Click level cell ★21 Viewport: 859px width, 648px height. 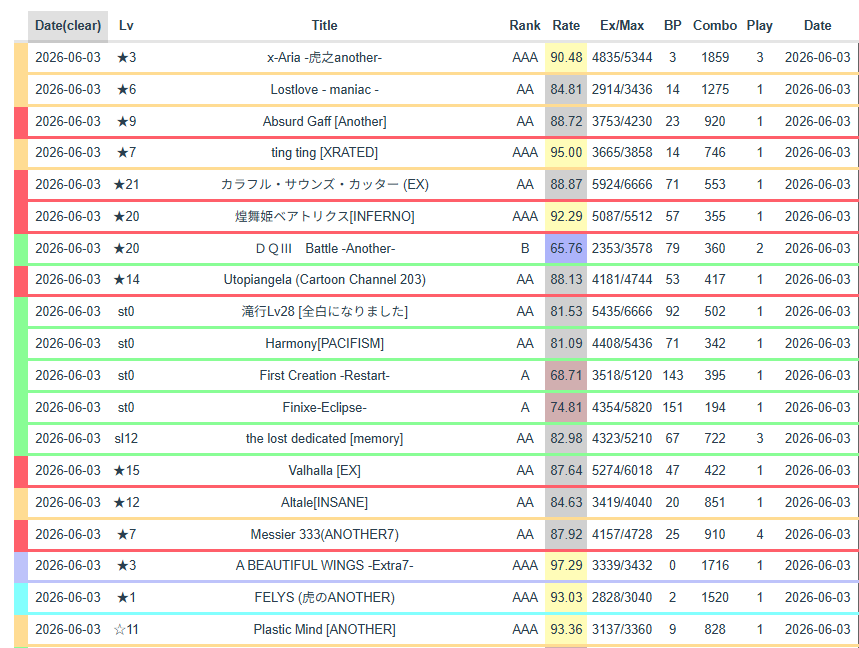pyautogui.click(x=126, y=184)
